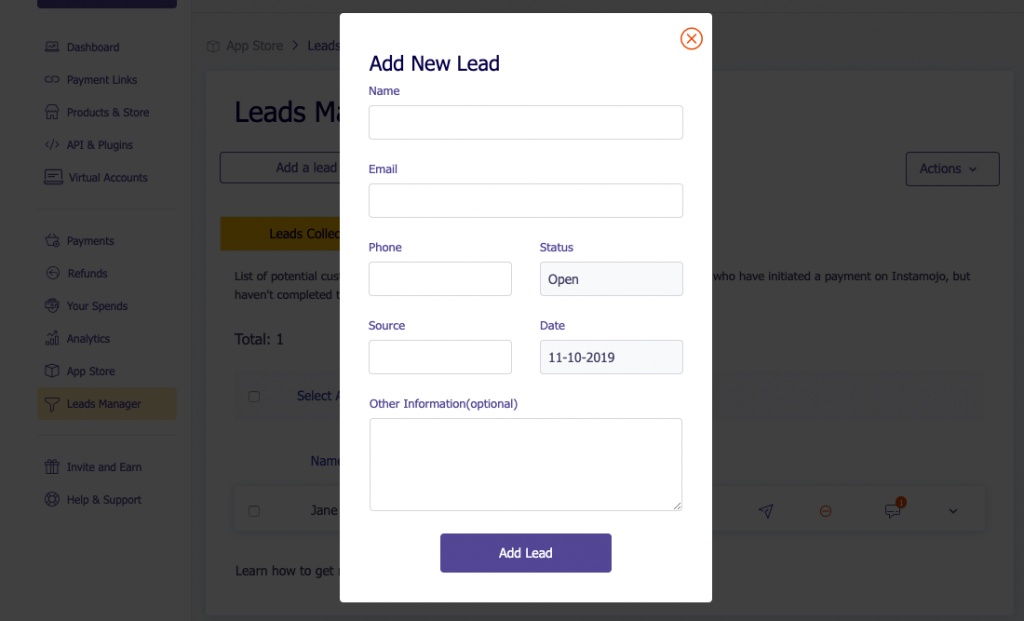Click the Payment Links icon
1024x621 pixels.
[53, 80]
